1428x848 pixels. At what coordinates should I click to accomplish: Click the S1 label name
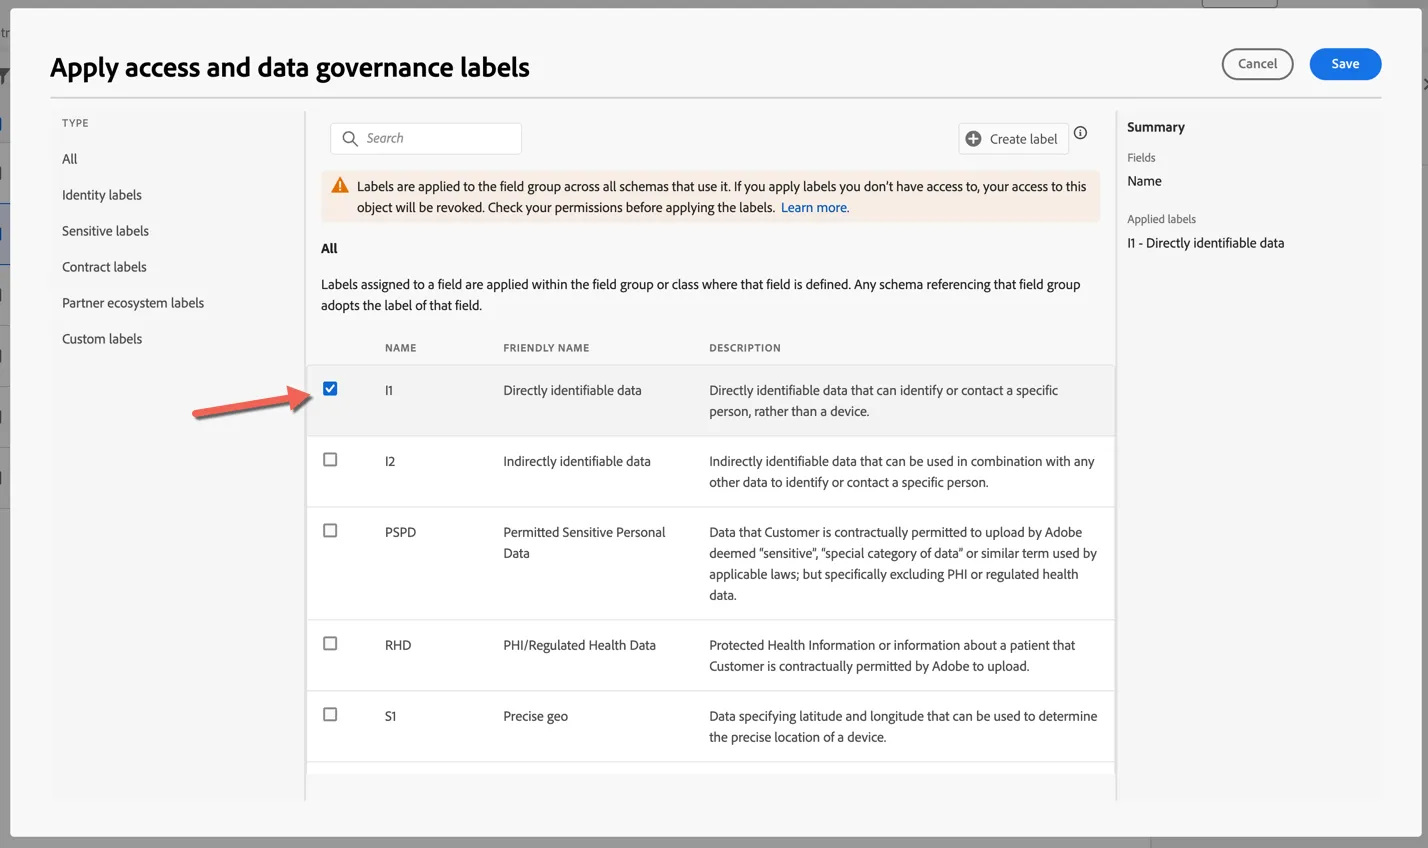click(x=390, y=717)
